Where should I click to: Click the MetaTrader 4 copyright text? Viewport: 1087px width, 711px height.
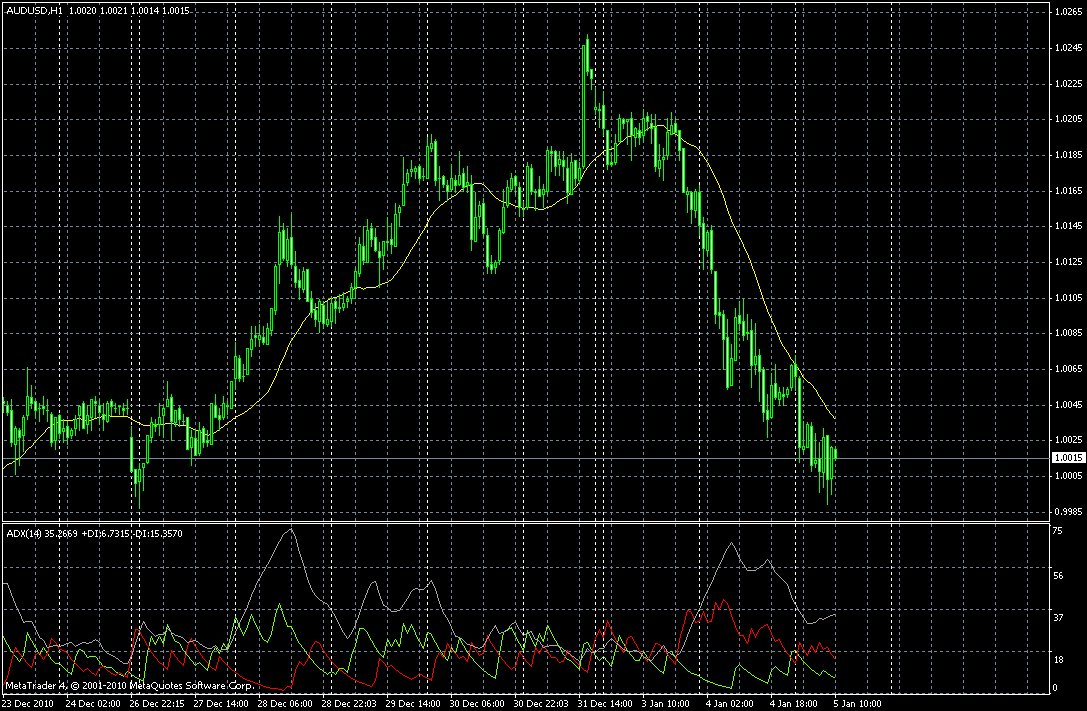tap(129, 686)
